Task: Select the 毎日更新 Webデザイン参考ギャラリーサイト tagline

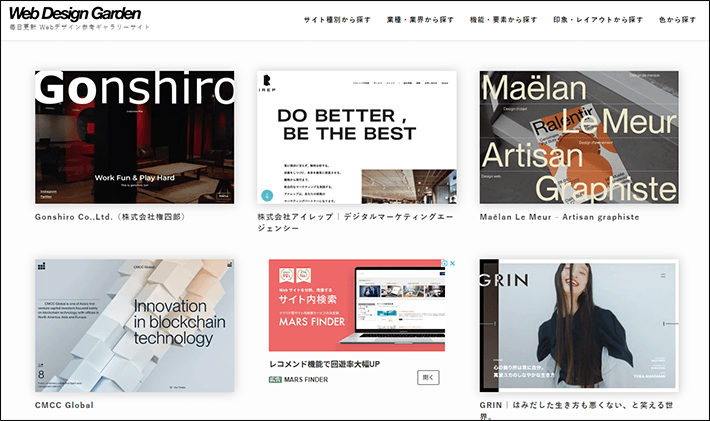Action: point(80,27)
